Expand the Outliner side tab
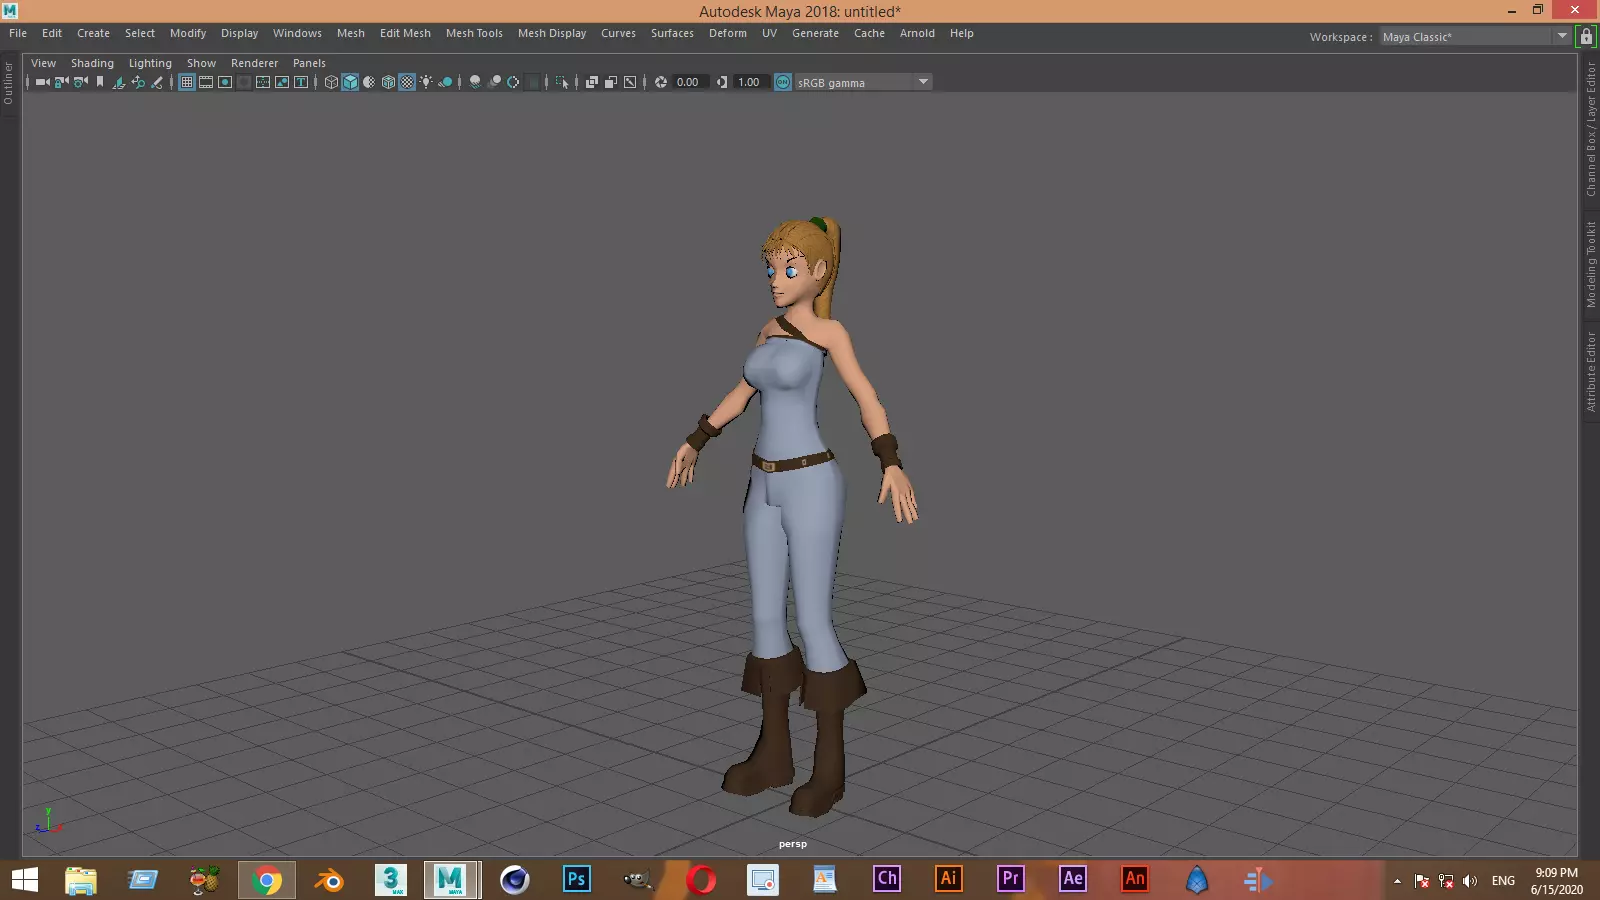The width and height of the screenshot is (1600, 900). coord(8,83)
